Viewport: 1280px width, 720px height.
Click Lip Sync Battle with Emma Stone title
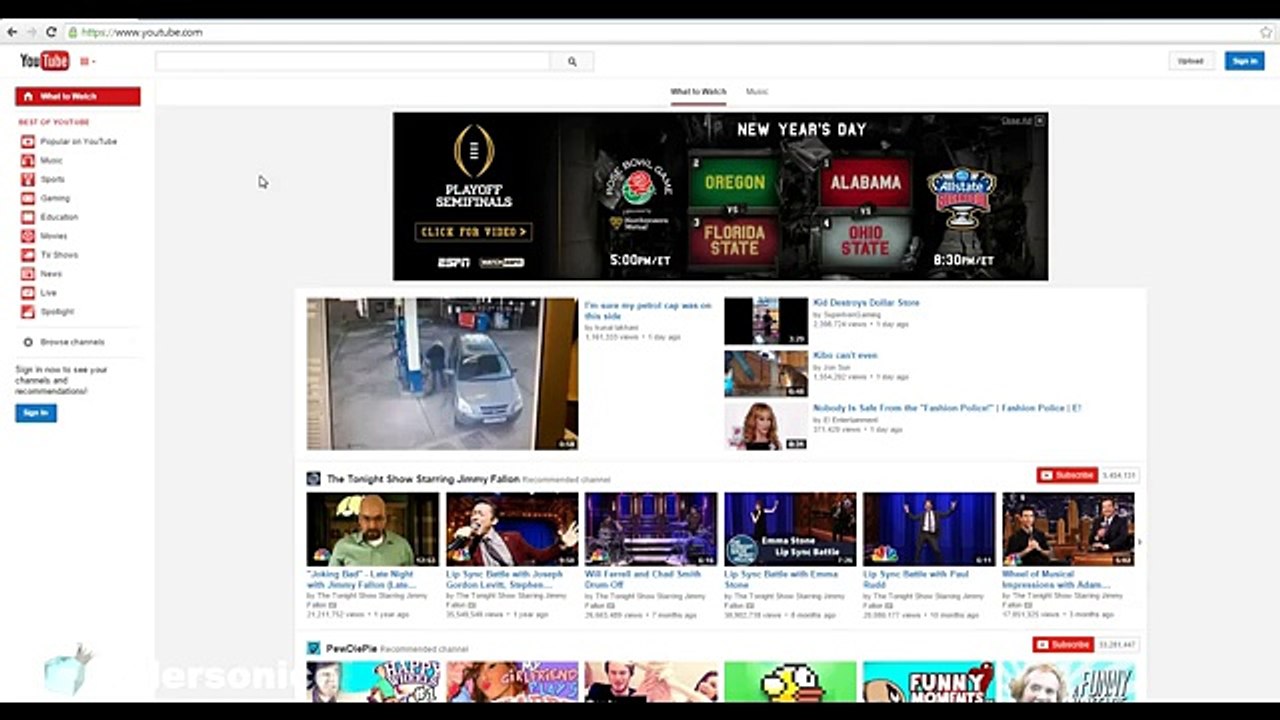click(x=781, y=579)
